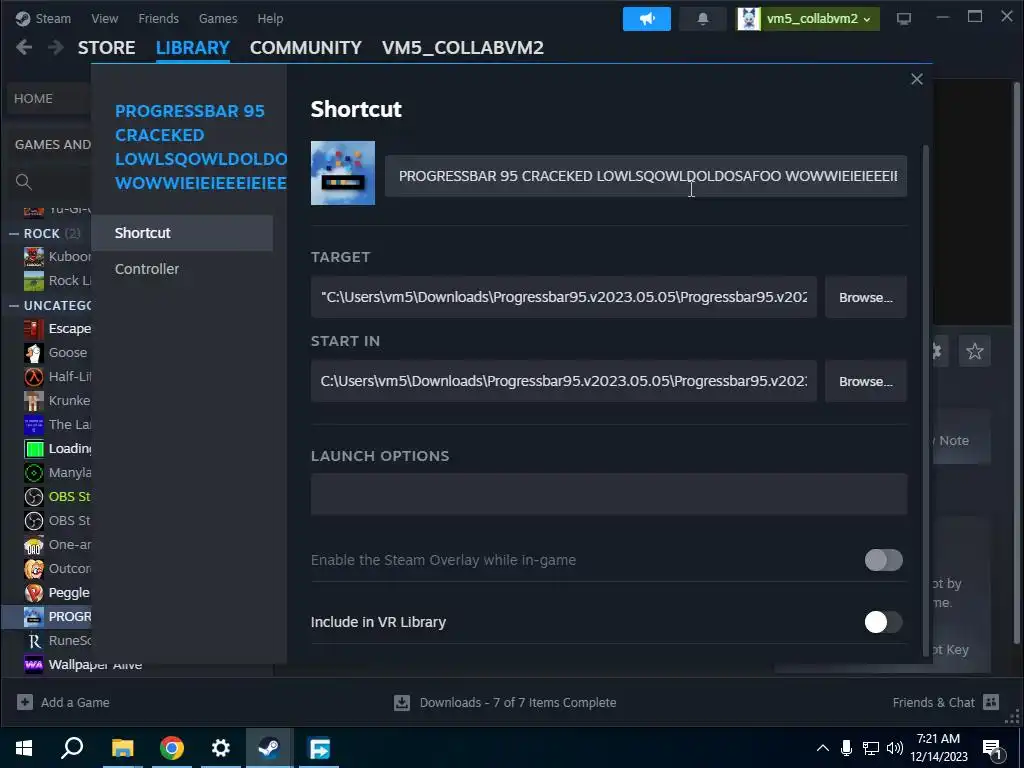This screenshot has height=768, width=1024.
Task: Click the Target path input field
Action: click(564, 297)
